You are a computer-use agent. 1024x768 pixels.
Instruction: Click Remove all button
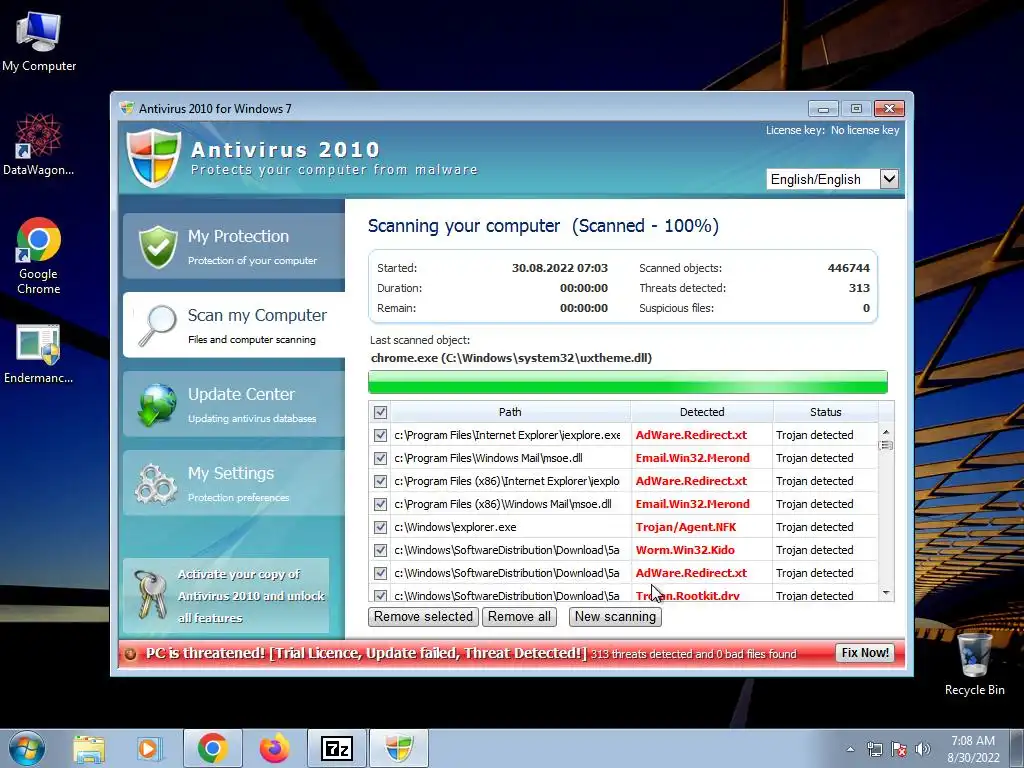coord(519,616)
